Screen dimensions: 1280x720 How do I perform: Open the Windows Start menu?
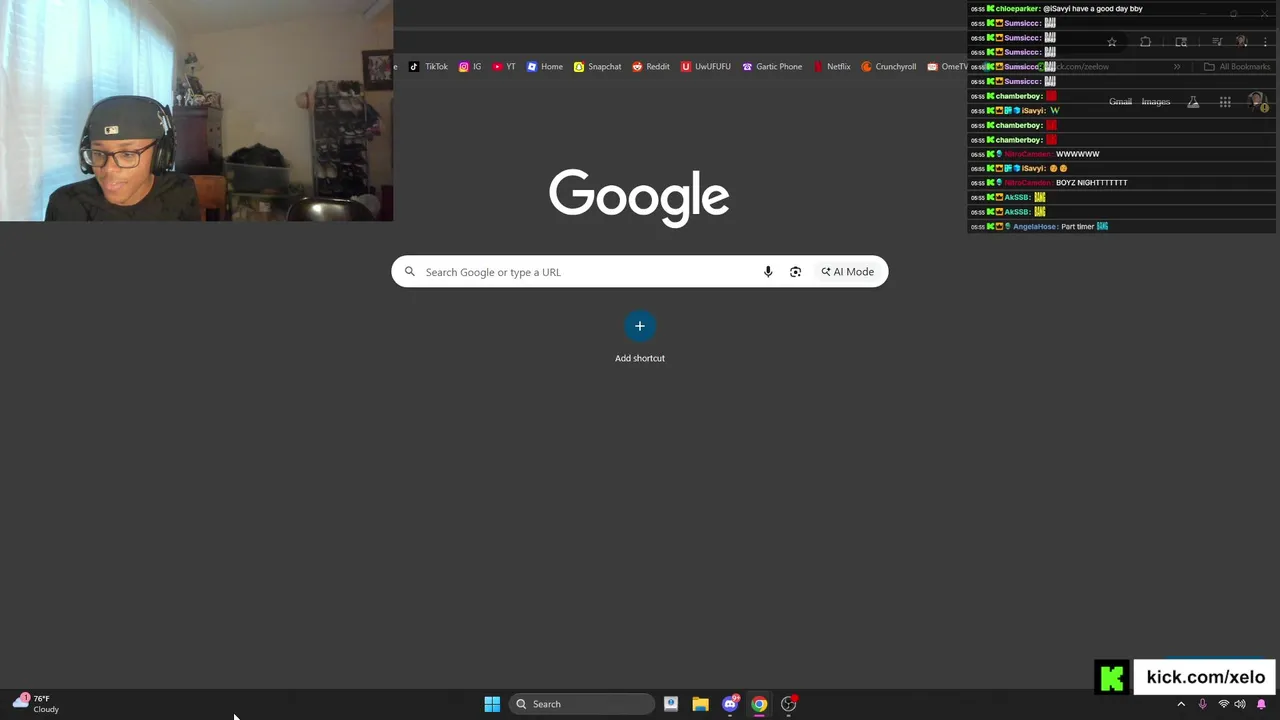point(492,704)
